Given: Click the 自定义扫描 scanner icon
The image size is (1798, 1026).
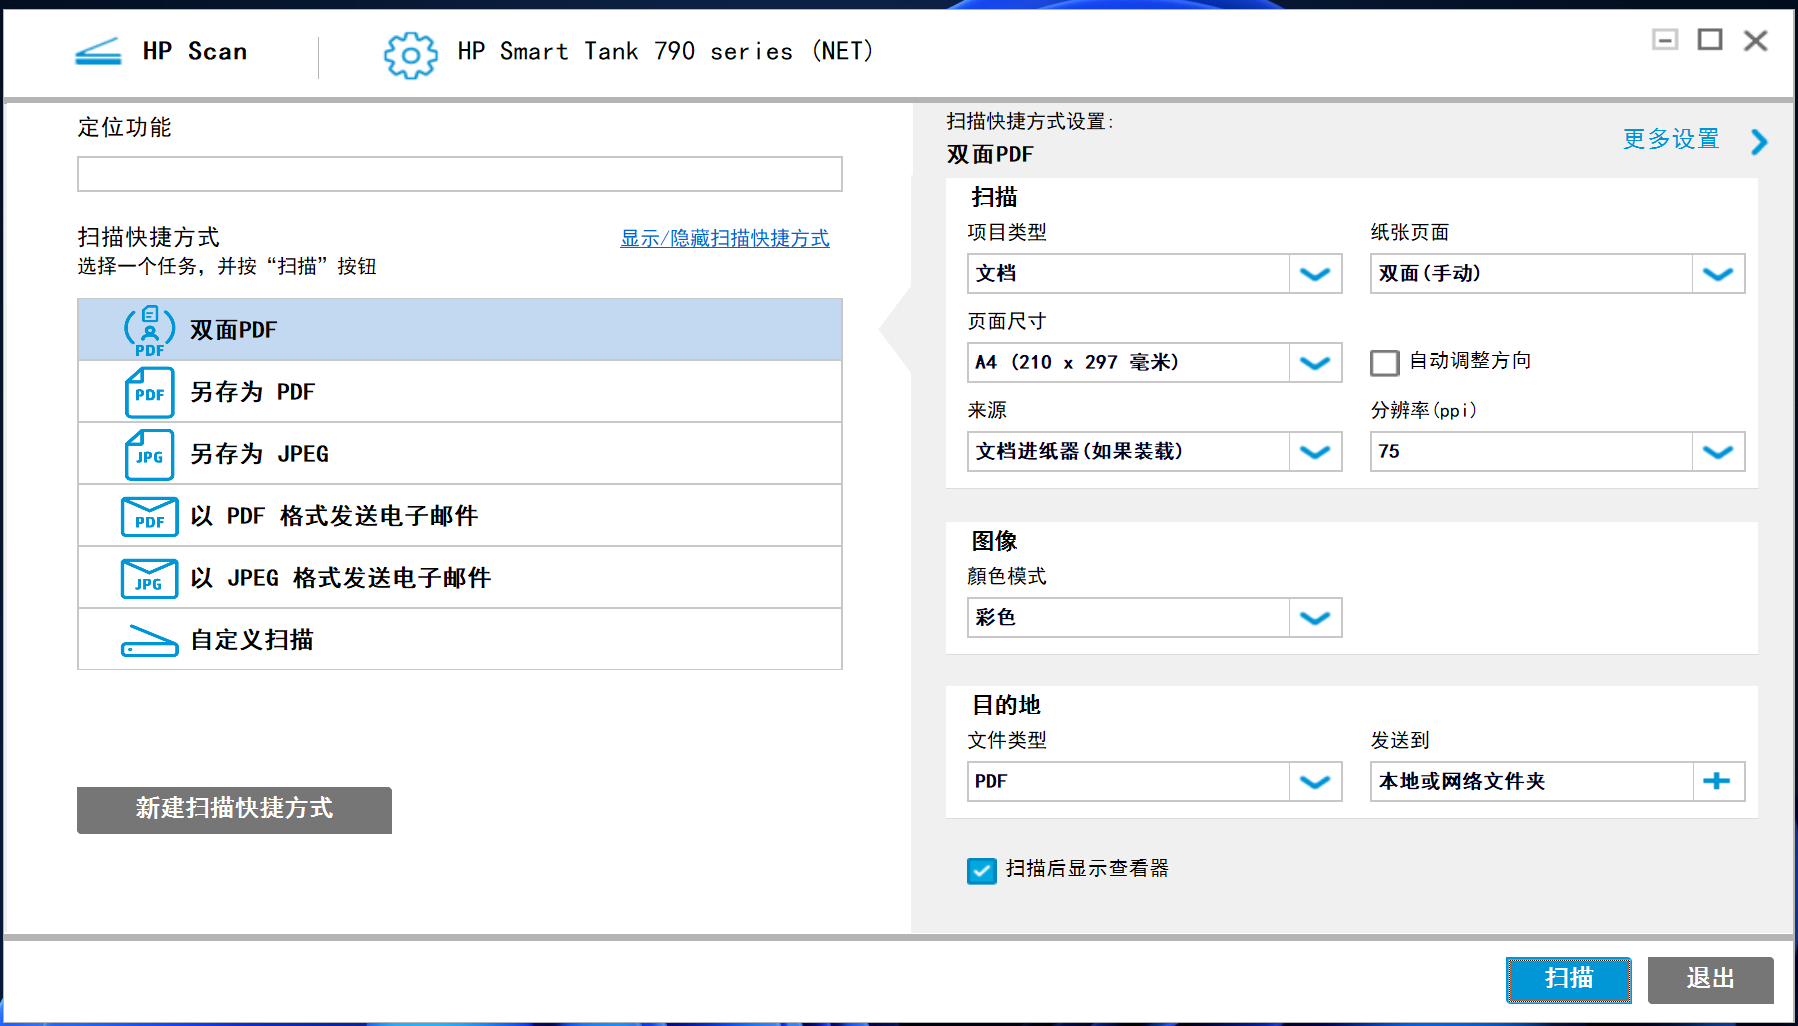Looking at the screenshot, I should [148, 639].
